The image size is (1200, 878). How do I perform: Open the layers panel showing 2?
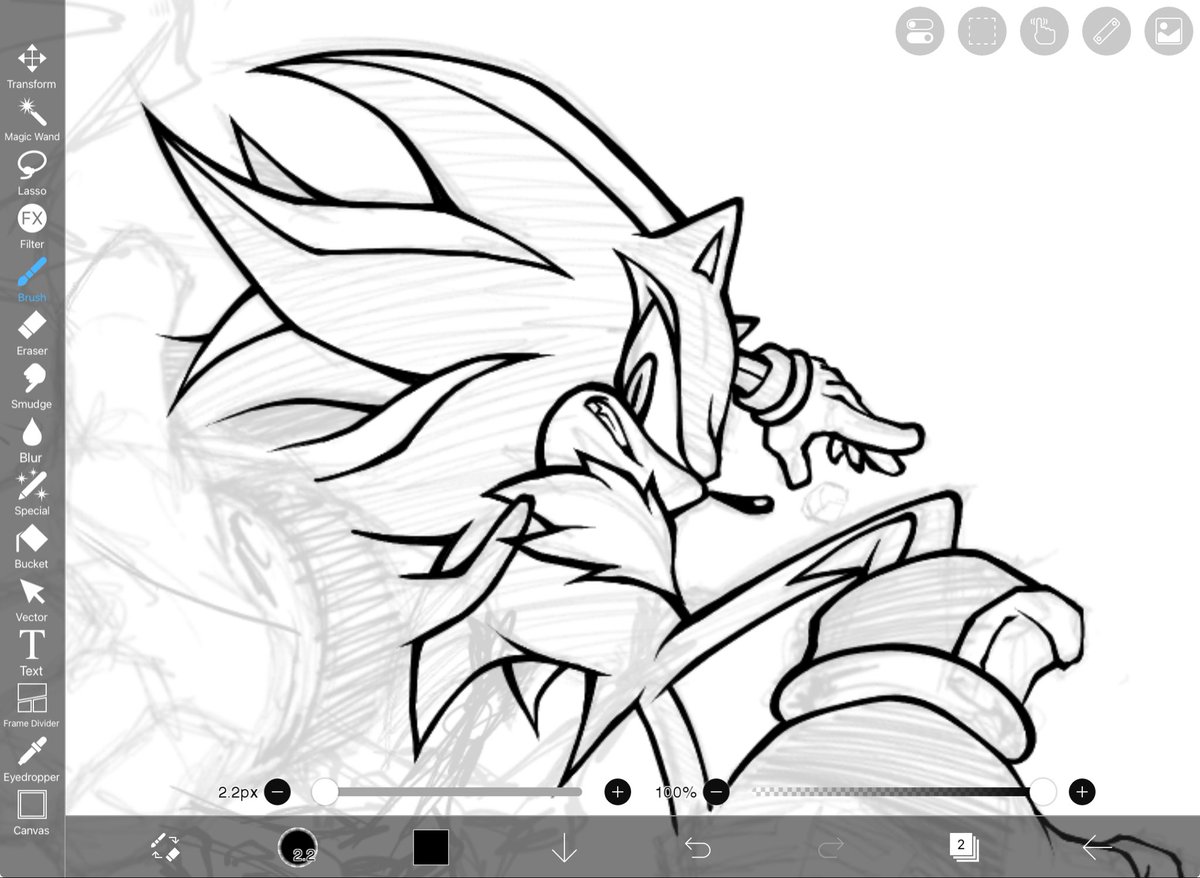coord(963,847)
